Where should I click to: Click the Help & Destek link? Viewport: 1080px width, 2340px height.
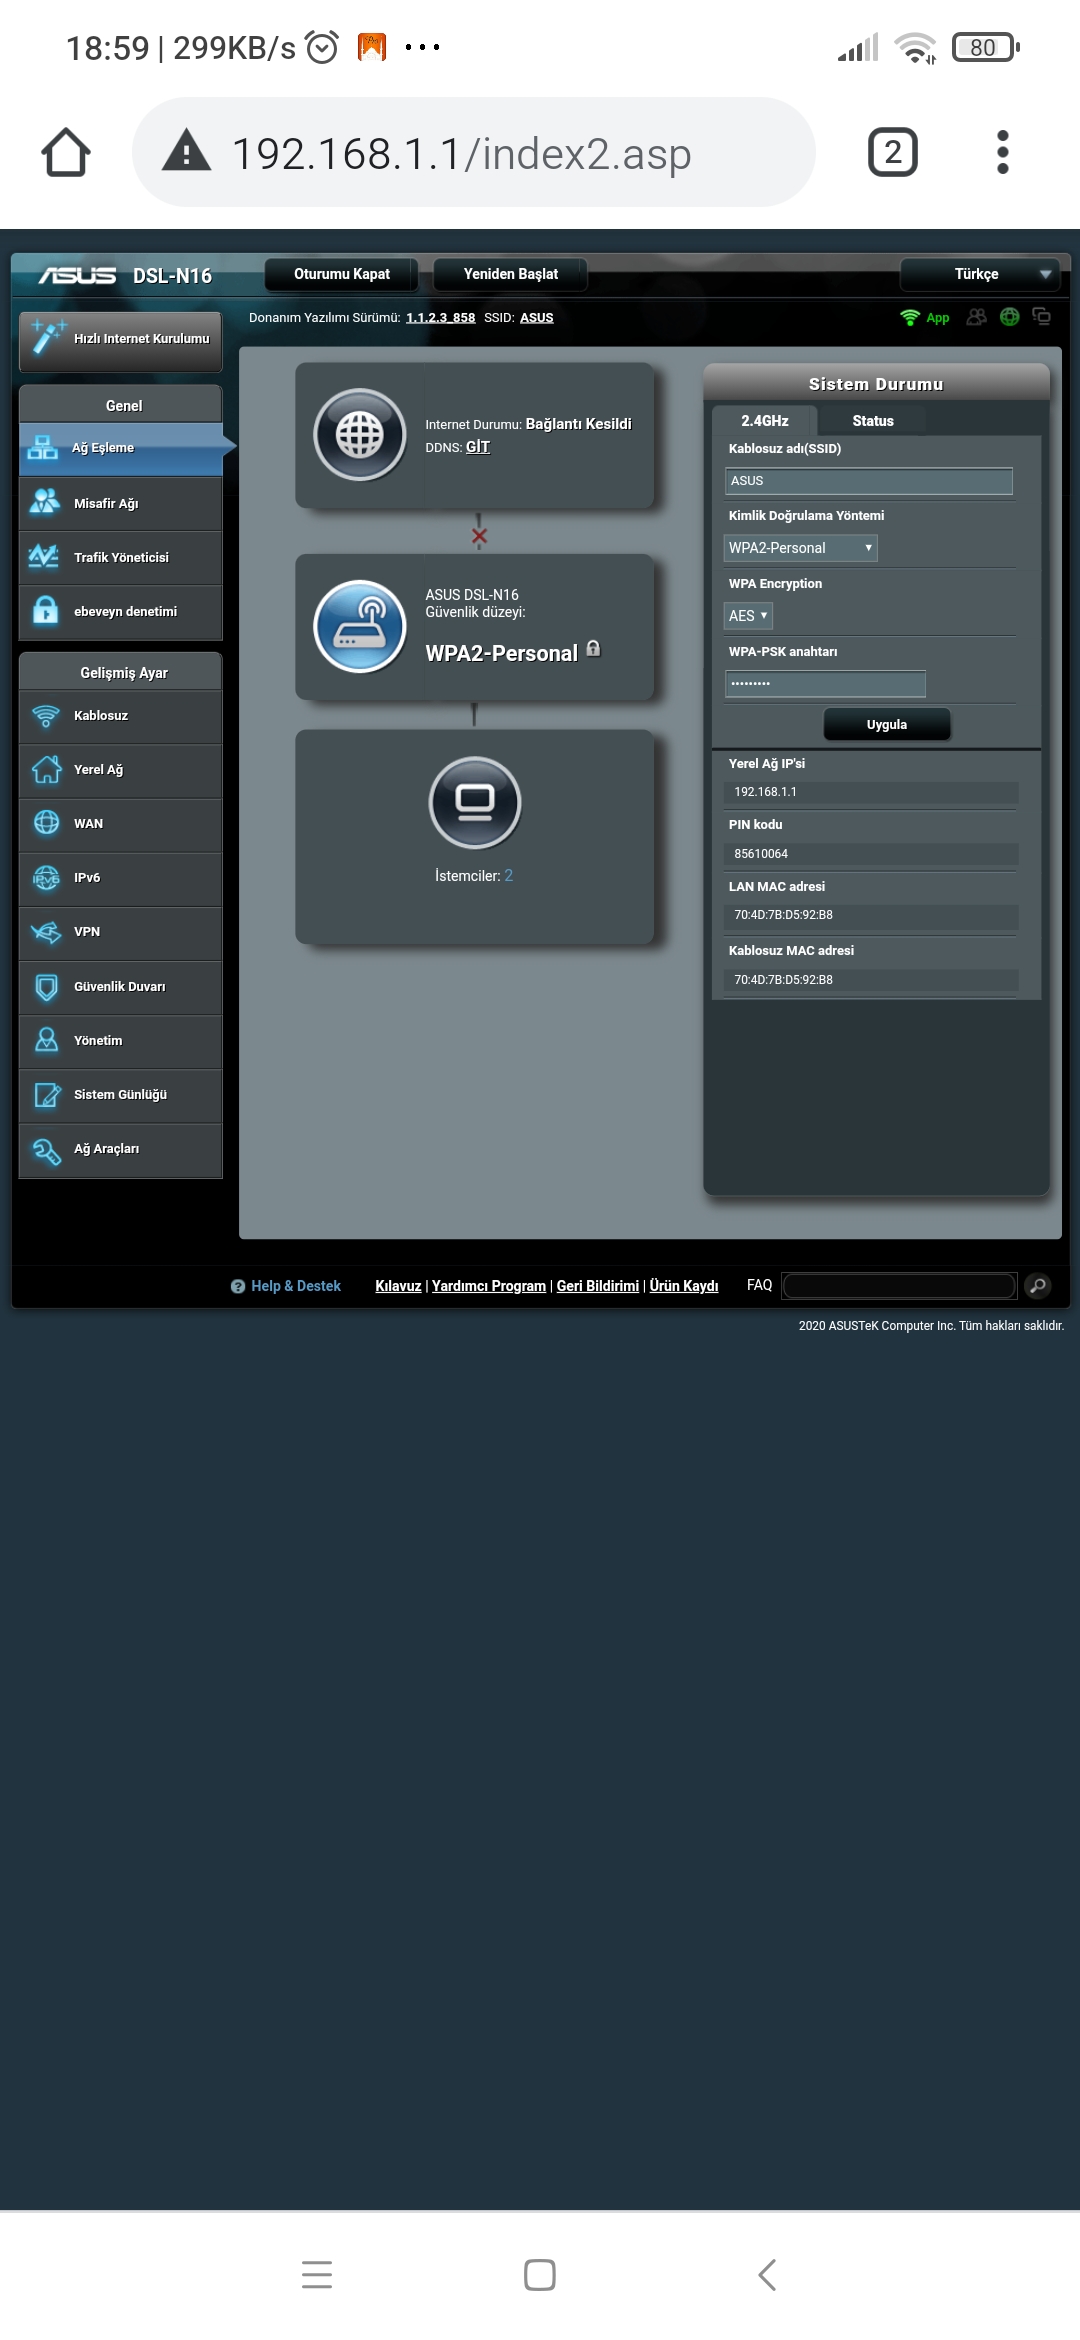point(296,1286)
